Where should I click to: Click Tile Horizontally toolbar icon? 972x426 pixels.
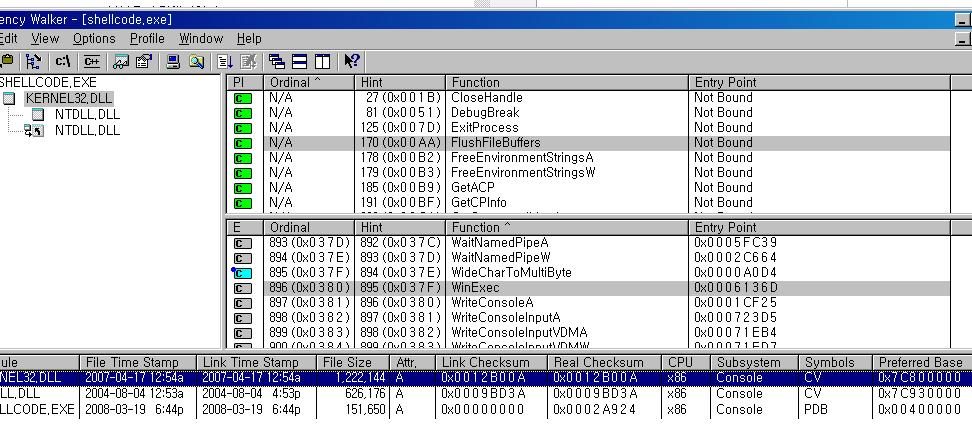tap(300, 61)
